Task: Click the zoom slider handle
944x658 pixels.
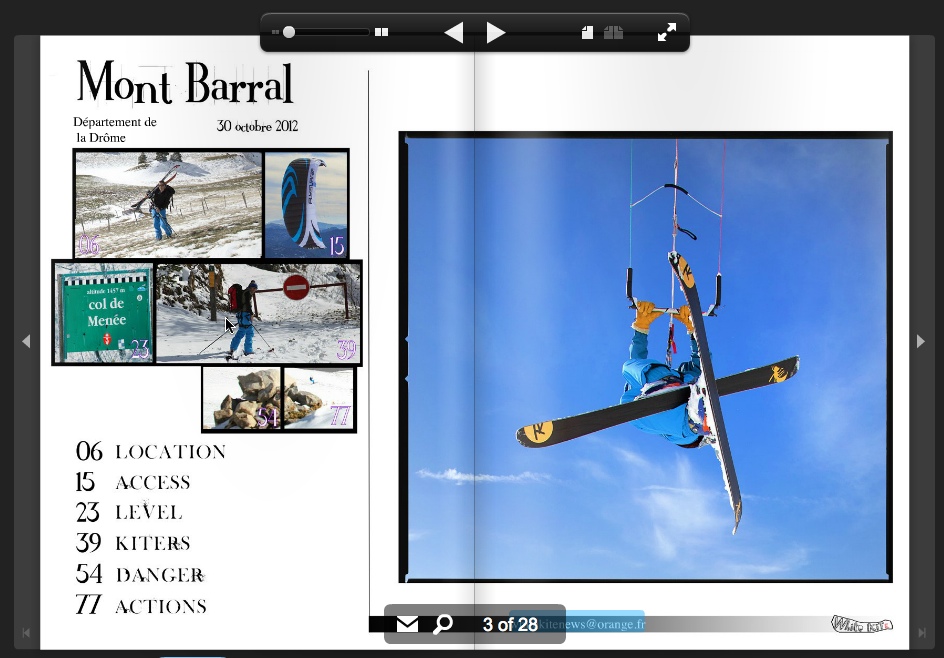Action: coord(289,32)
